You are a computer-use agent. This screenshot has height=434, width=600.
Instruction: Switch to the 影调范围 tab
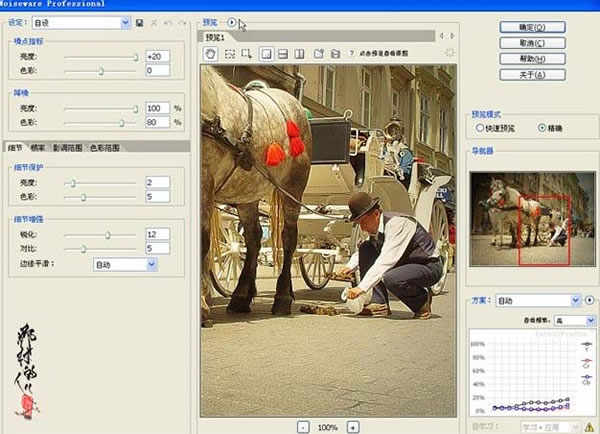click(67, 148)
